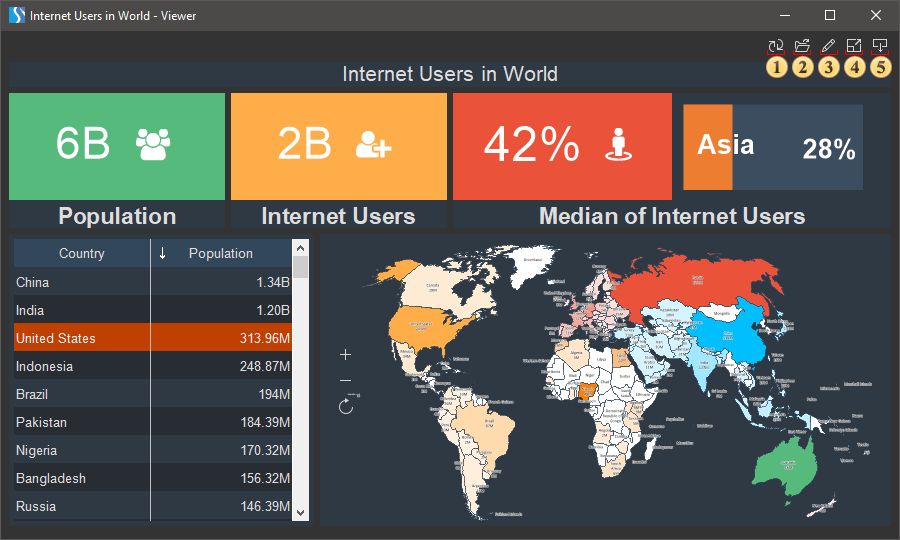This screenshot has width=900, height=540.
Task: Click the Full screen icon in toolbar
Action: tap(853, 46)
